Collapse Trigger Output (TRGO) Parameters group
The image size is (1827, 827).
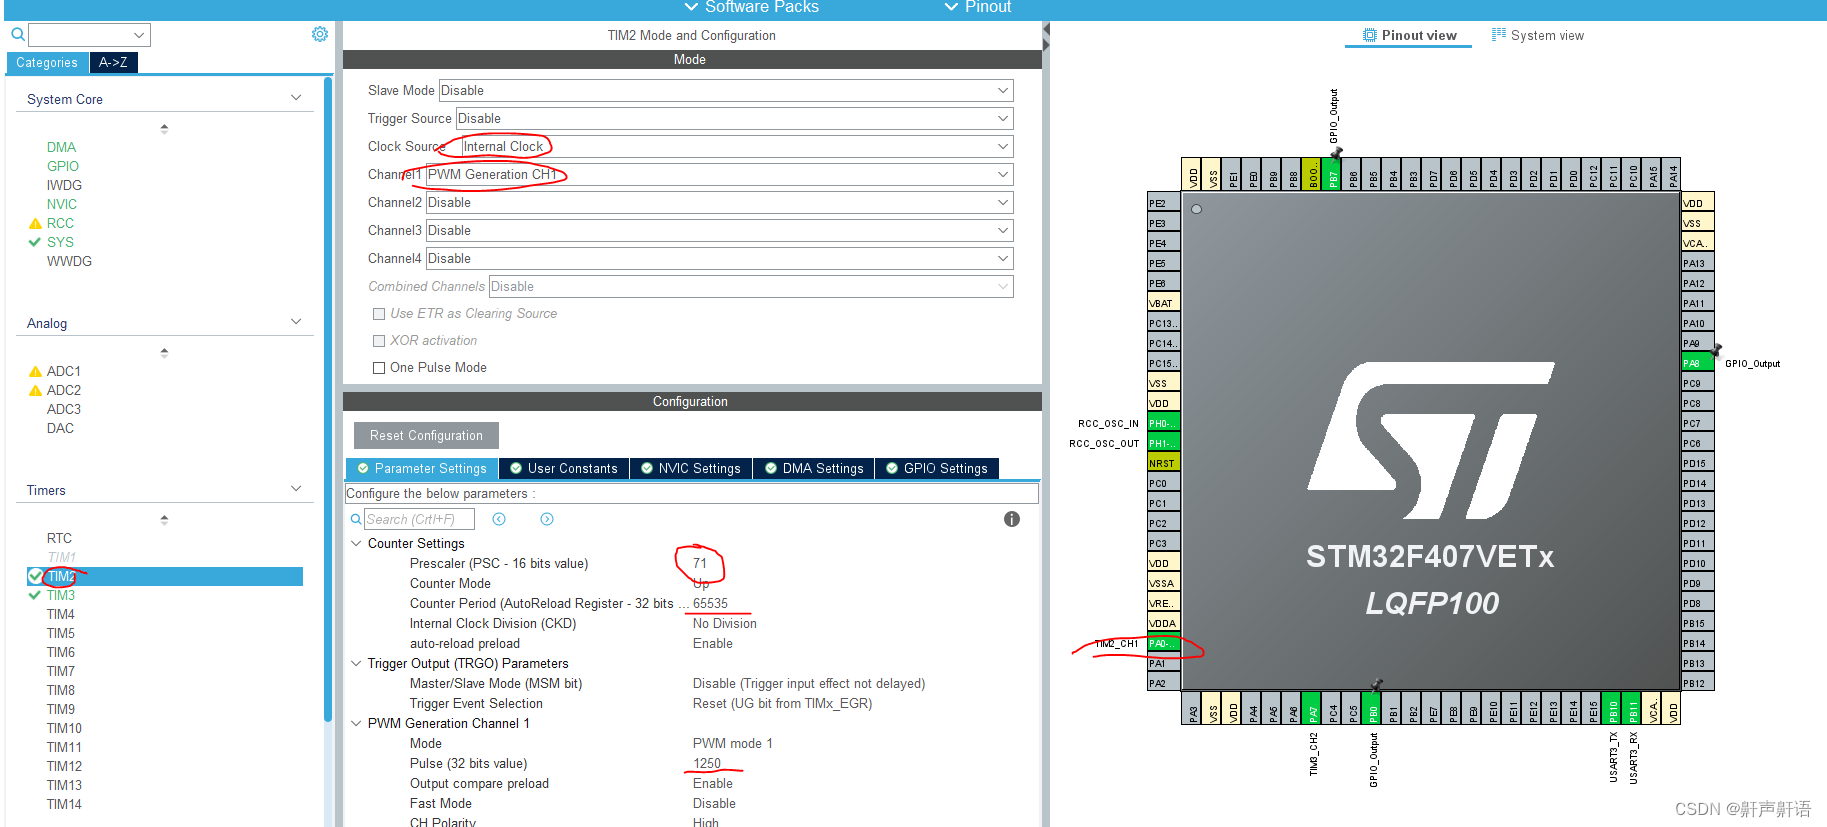coord(356,664)
